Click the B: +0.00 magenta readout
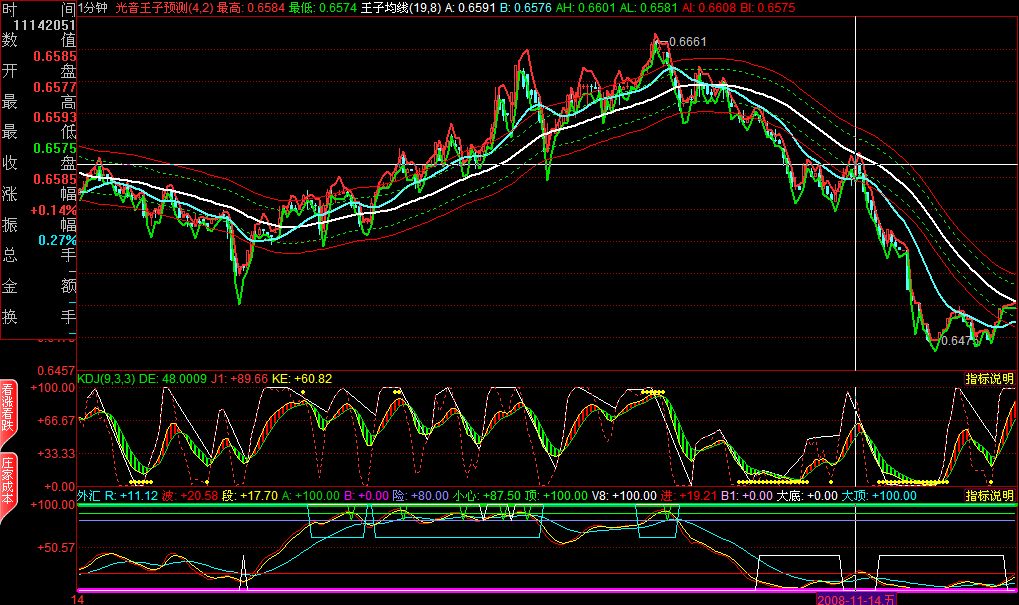 pyautogui.click(x=366, y=496)
